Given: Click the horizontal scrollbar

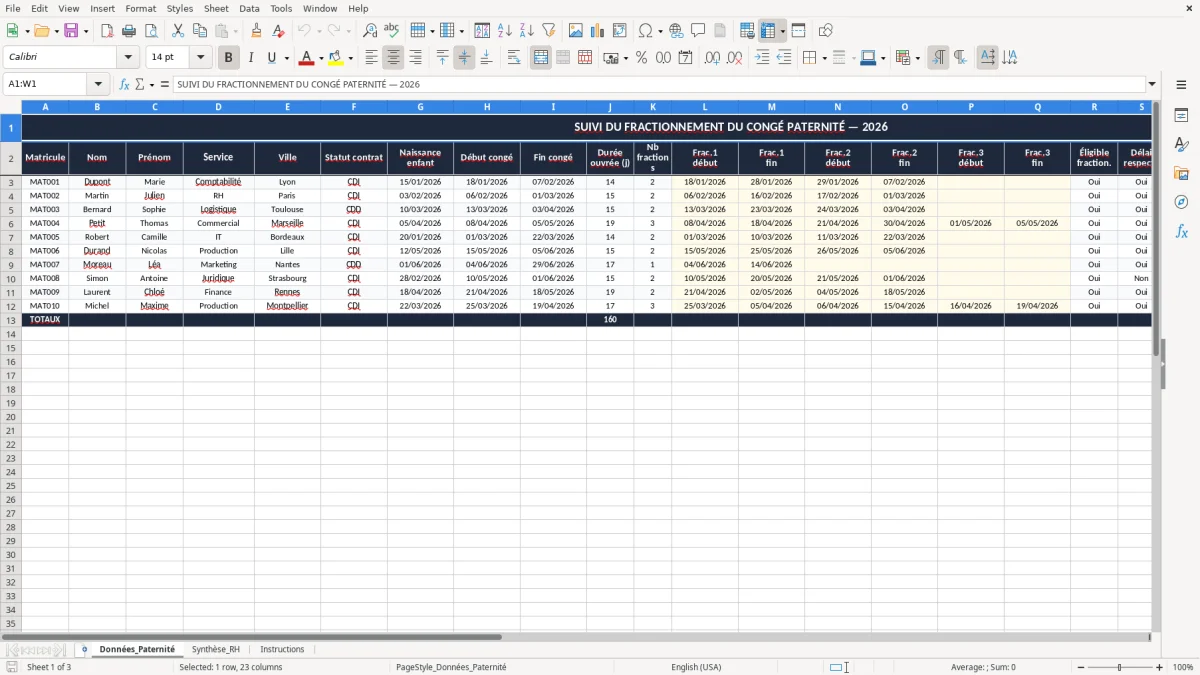Looking at the screenshot, I should coord(252,637).
